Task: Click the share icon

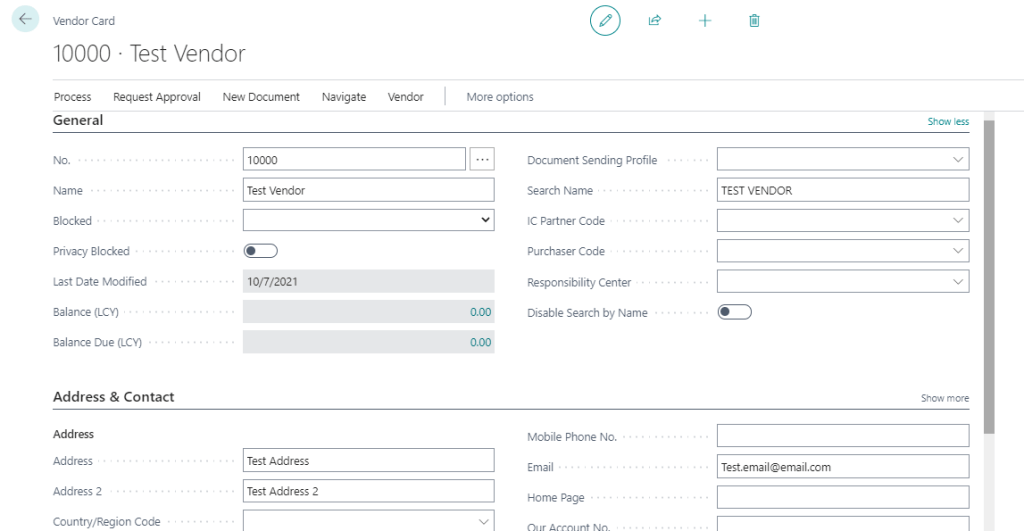Action: pos(655,20)
